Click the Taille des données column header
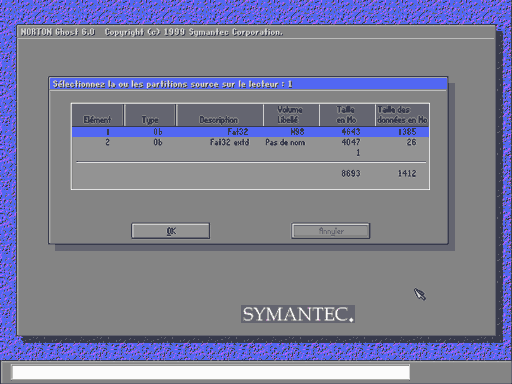This screenshot has height=384, width=512. (402, 115)
